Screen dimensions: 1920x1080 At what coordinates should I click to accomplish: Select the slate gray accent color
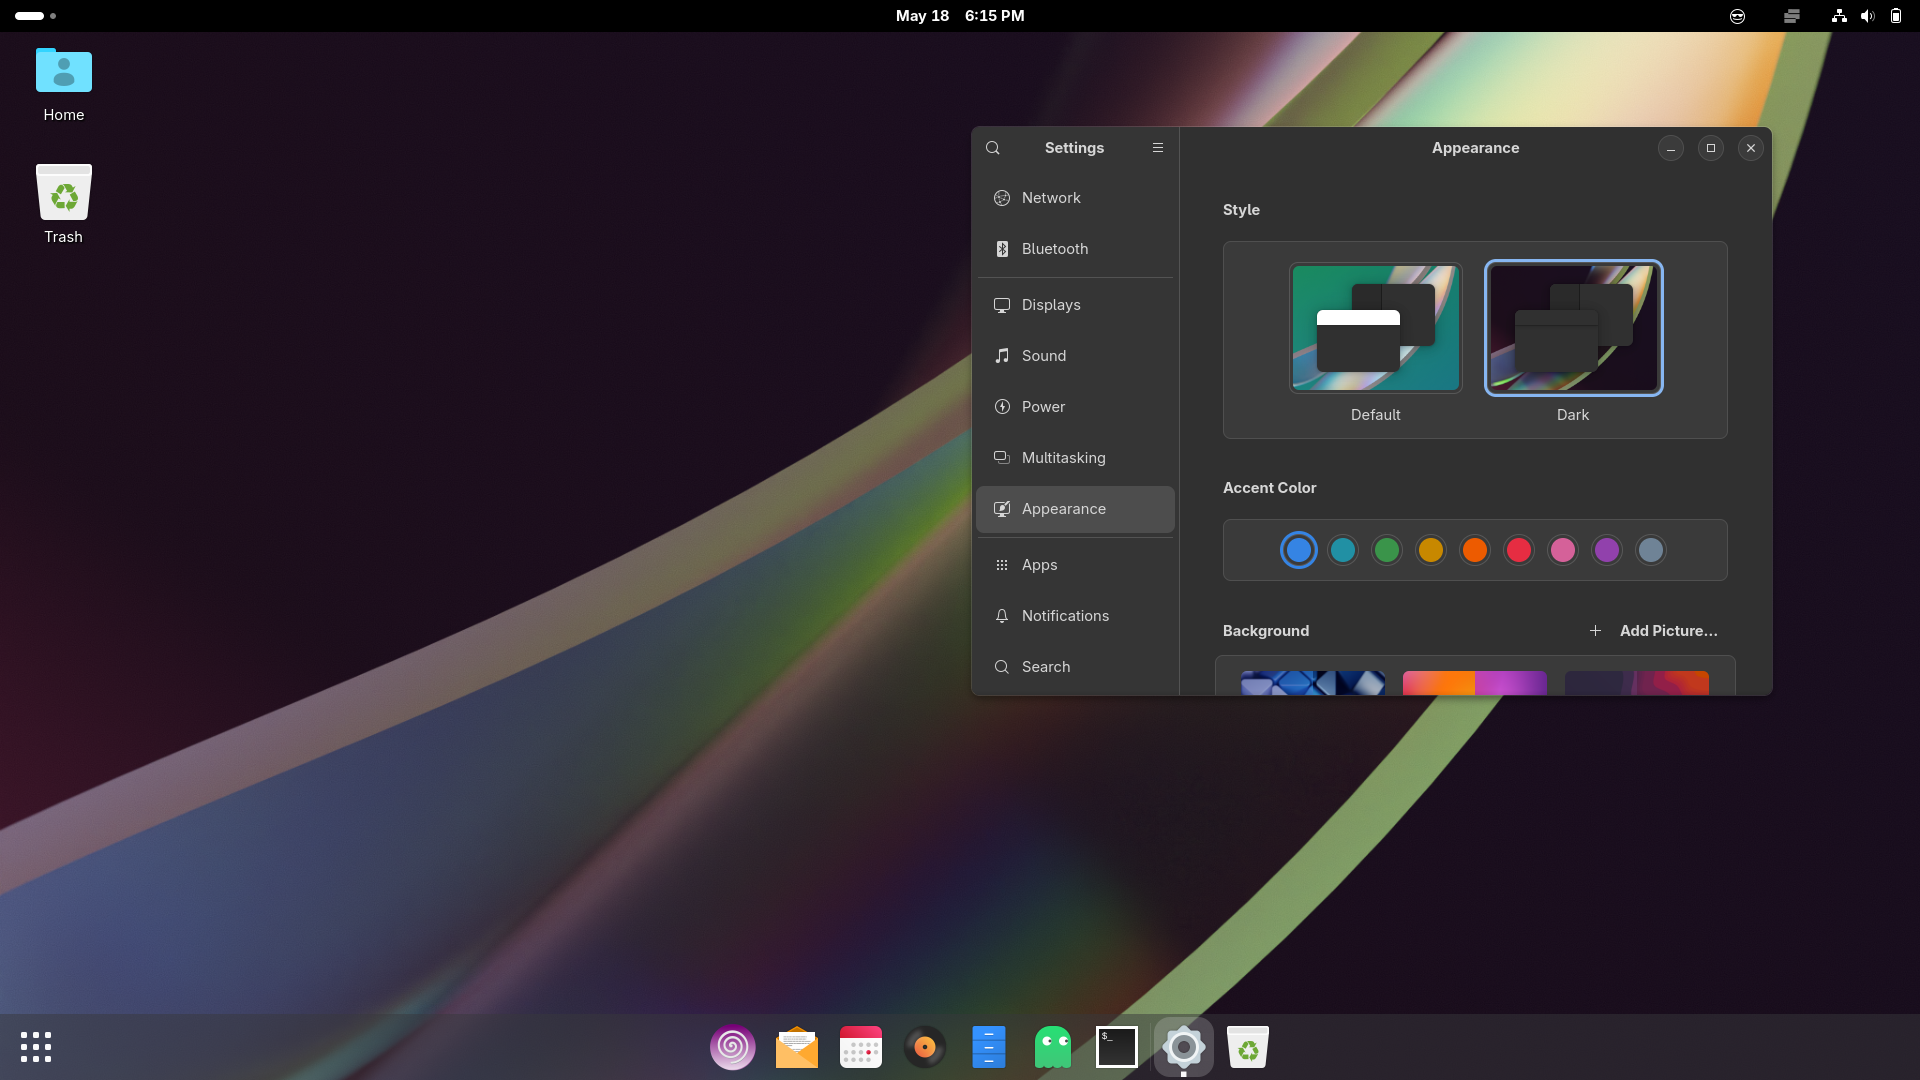(1651, 550)
